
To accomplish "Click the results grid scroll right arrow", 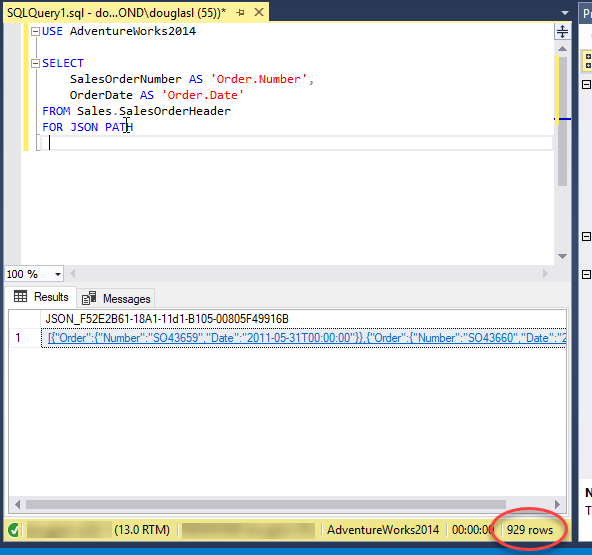I will pyautogui.click(x=558, y=504).
